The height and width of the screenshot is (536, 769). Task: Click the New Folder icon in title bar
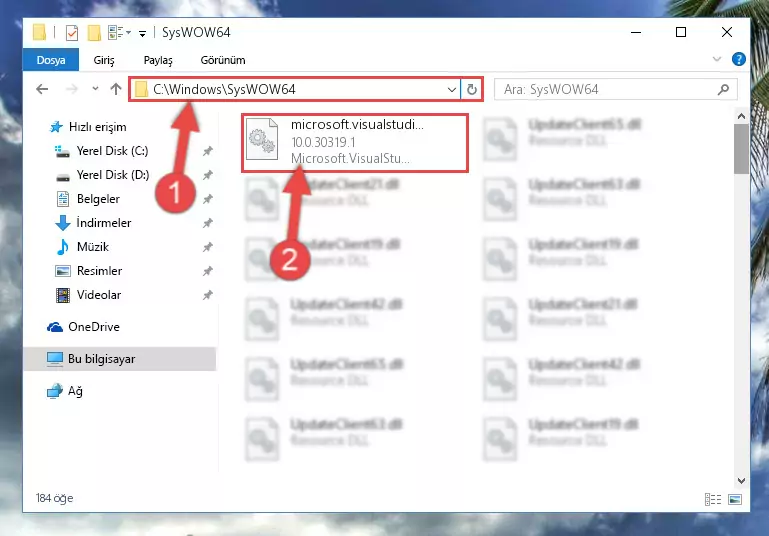point(94,33)
